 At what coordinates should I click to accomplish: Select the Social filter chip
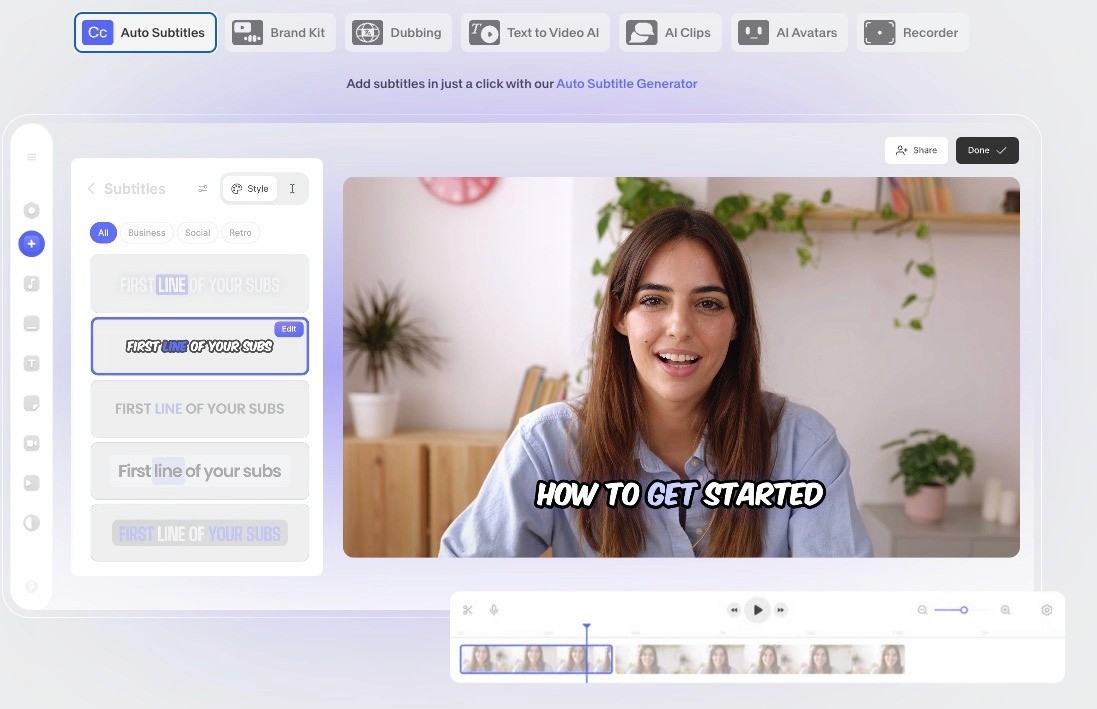[197, 232]
